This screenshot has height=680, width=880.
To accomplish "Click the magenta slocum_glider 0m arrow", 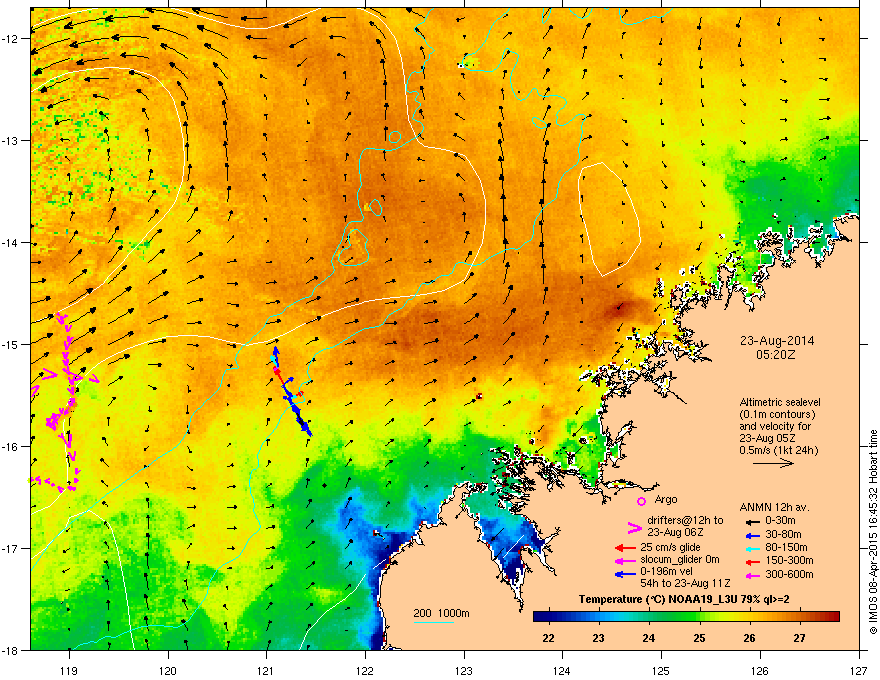I will [625, 560].
